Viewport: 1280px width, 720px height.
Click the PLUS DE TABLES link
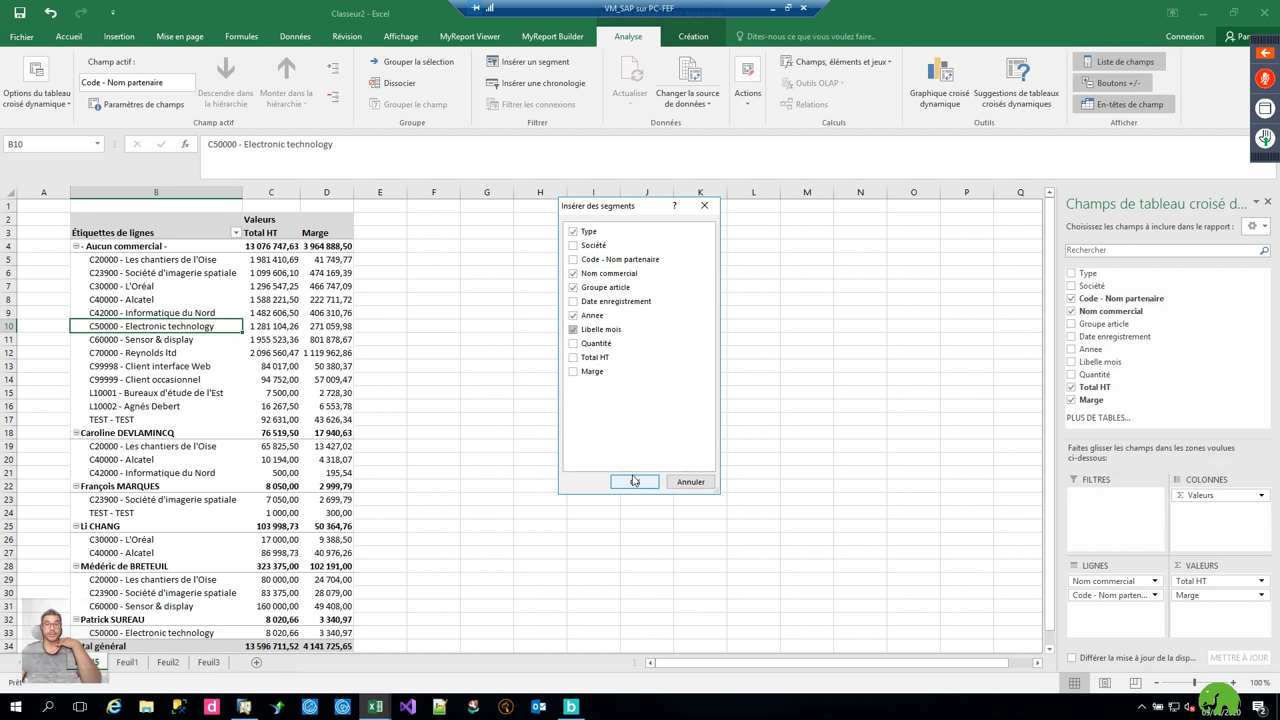1098,418
